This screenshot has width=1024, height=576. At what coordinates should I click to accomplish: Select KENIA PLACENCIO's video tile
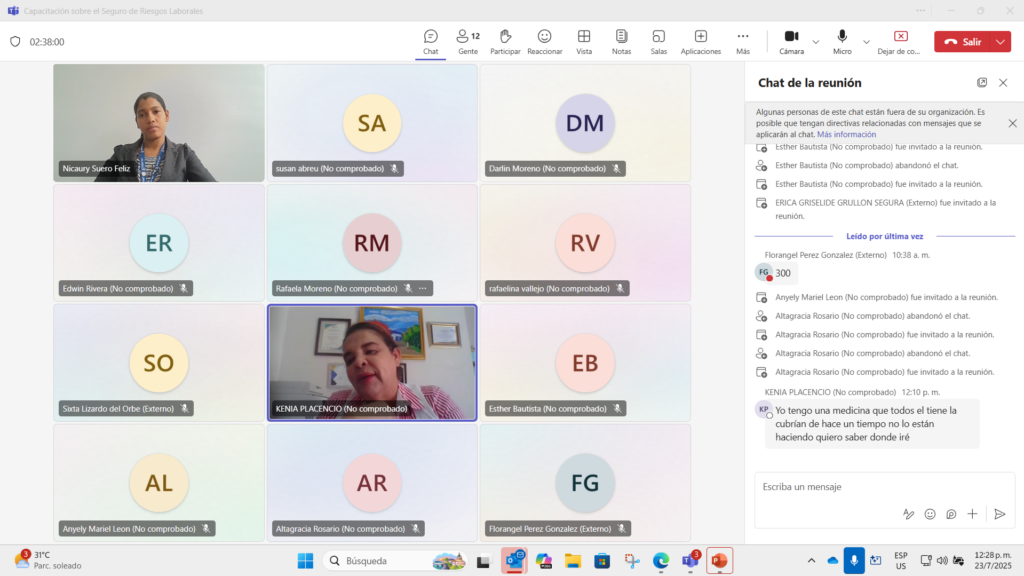pyautogui.click(x=372, y=362)
